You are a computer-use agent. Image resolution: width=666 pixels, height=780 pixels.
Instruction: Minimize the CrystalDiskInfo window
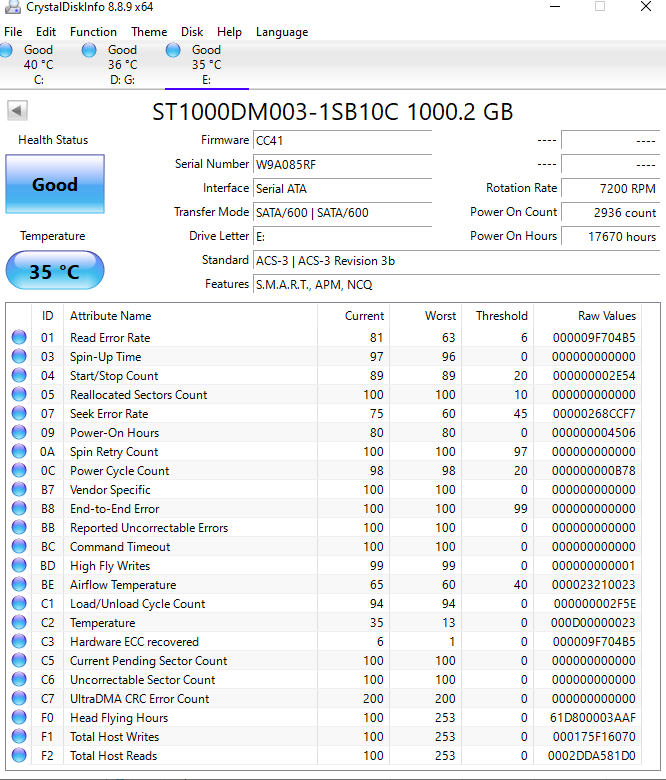tap(555, 7)
